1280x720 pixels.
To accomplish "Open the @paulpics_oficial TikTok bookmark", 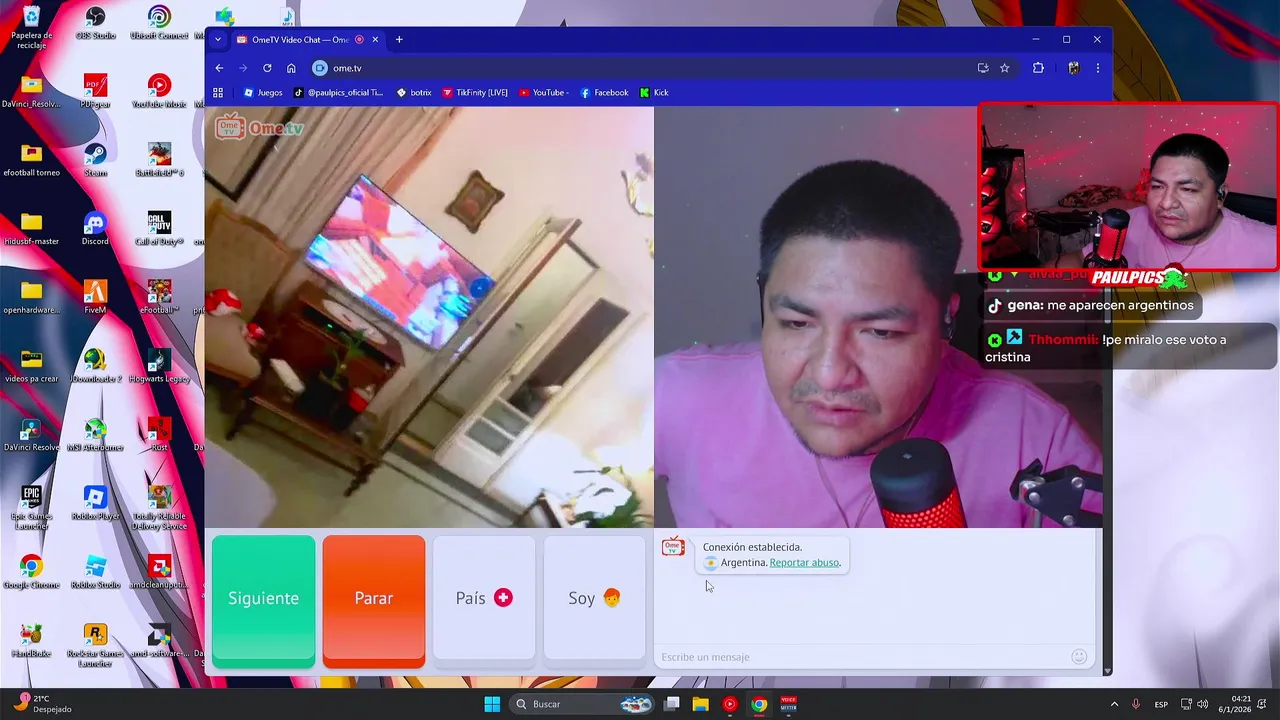I will pos(338,93).
